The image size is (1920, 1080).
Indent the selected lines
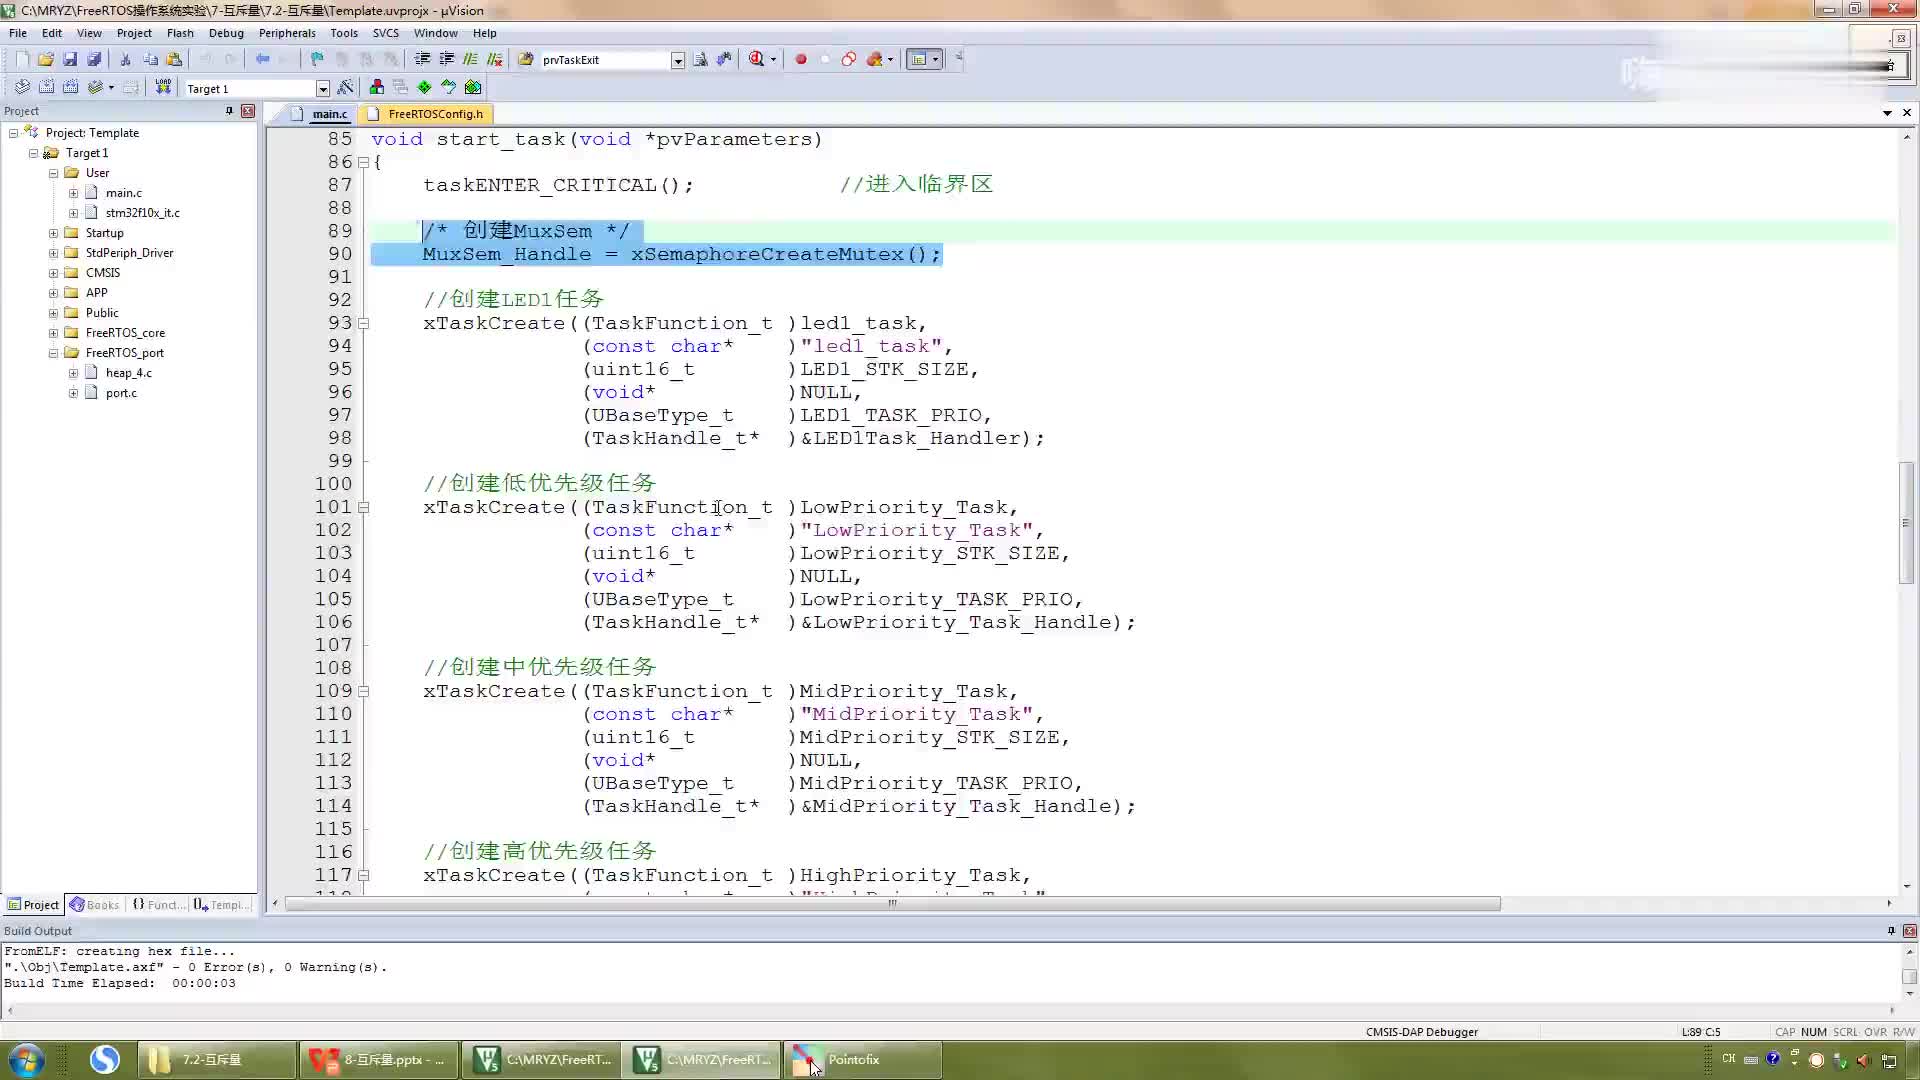click(422, 59)
